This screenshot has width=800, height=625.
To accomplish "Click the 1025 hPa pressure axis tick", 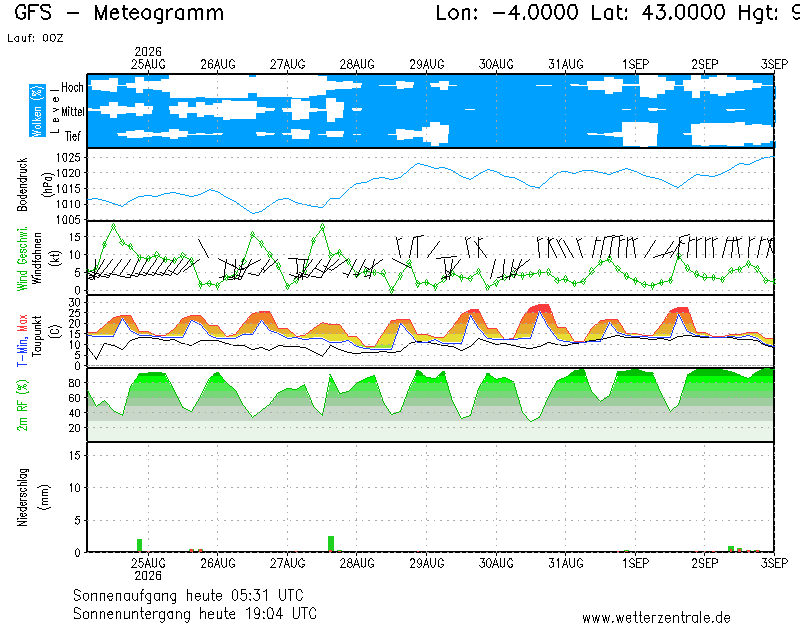I will (x=68, y=158).
